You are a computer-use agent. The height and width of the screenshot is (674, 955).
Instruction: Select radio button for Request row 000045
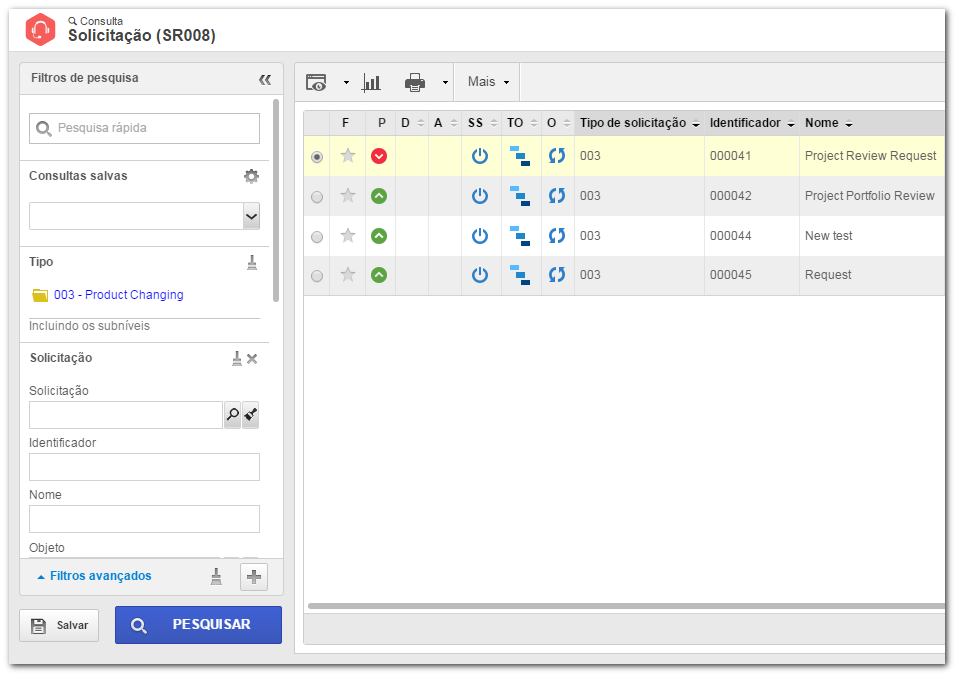317,276
